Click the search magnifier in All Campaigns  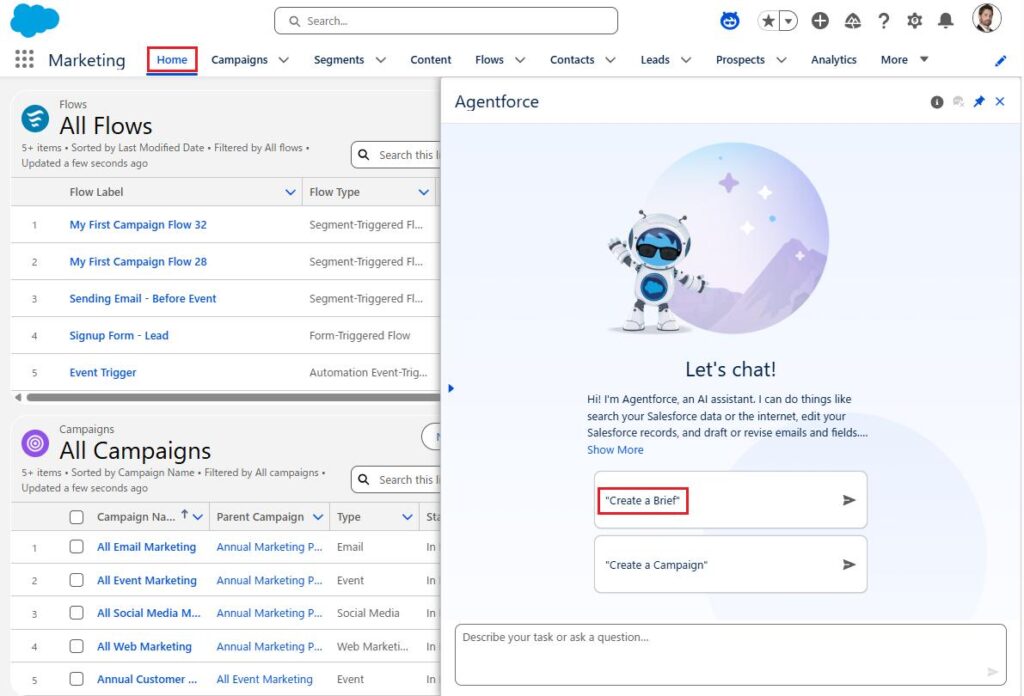click(x=364, y=479)
